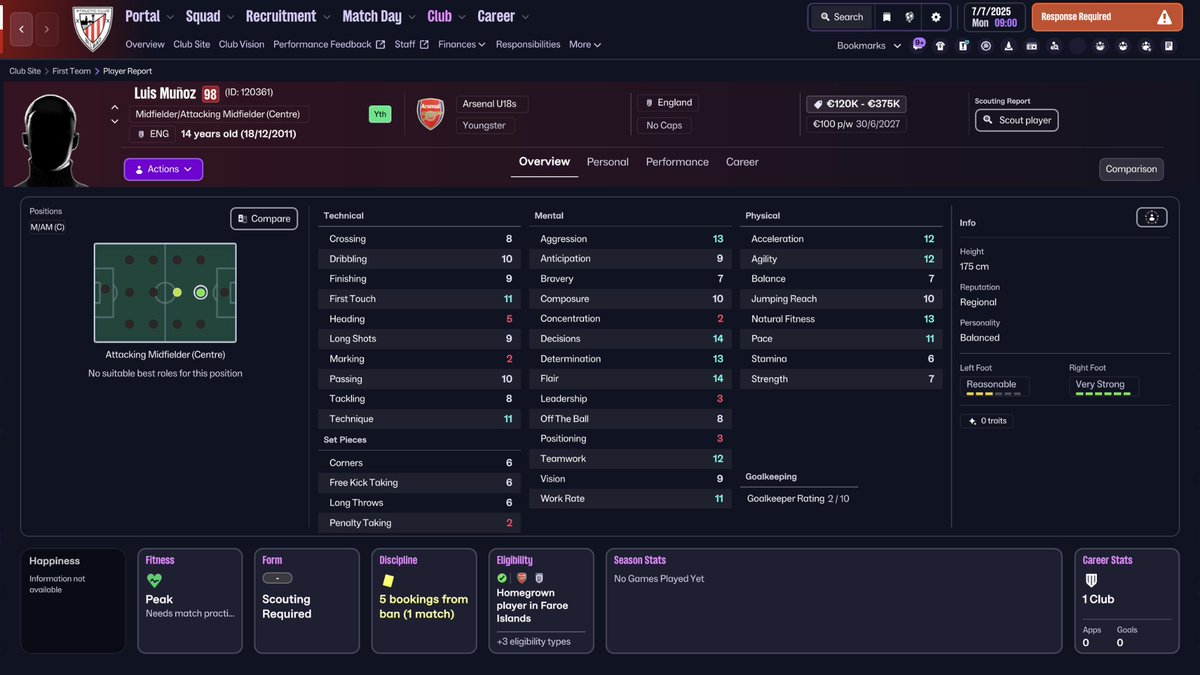Screen dimensions: 1200x675
Task: Select the central midfielder dot on the pitch
Action: 177,292
